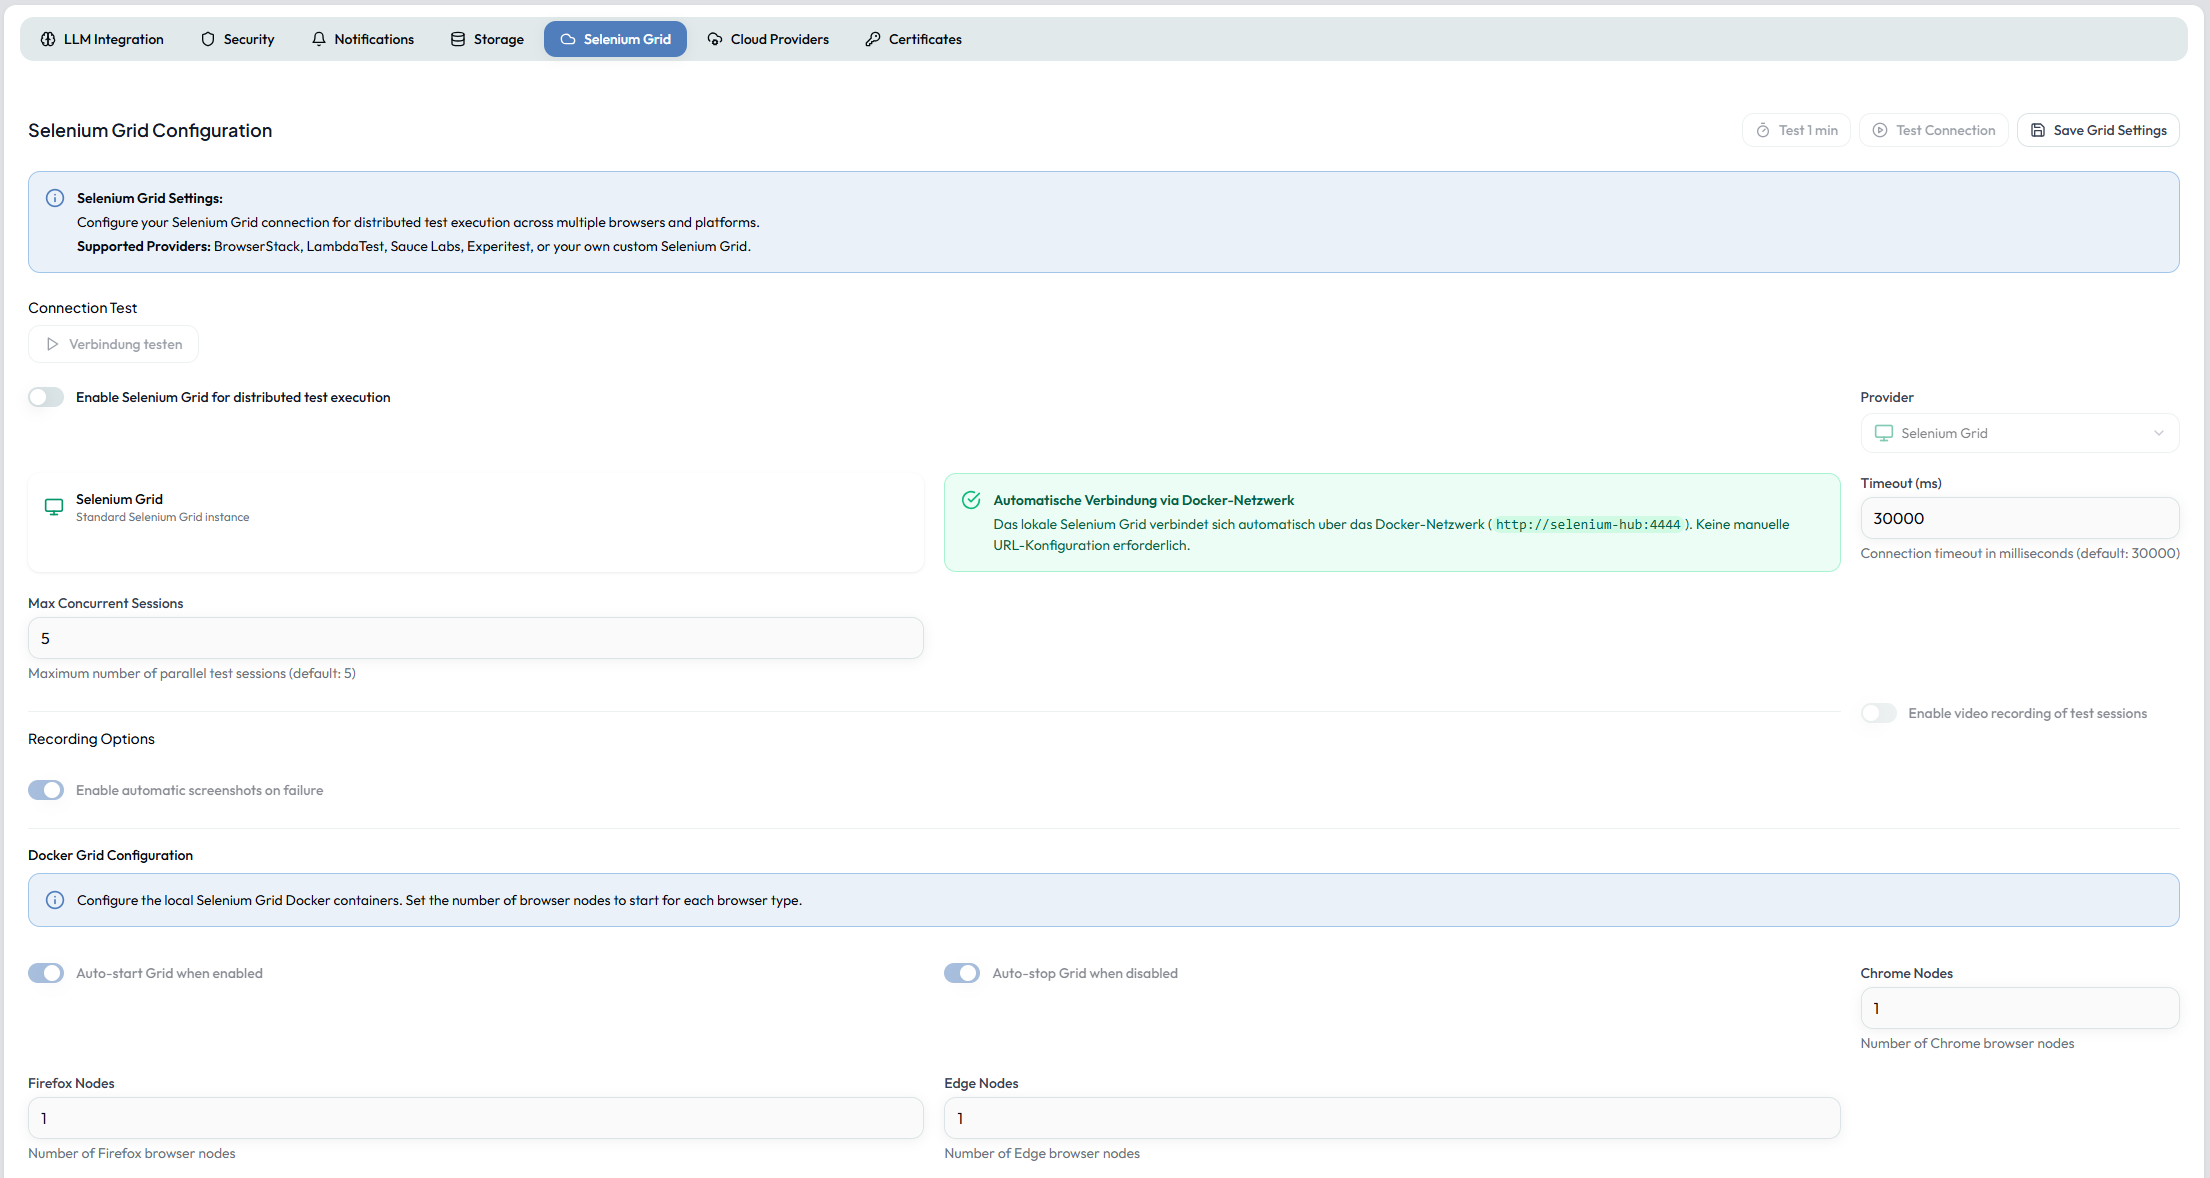Click the Connection Test label
The width and height of the screenshot is (2210, 1178).
82,308
